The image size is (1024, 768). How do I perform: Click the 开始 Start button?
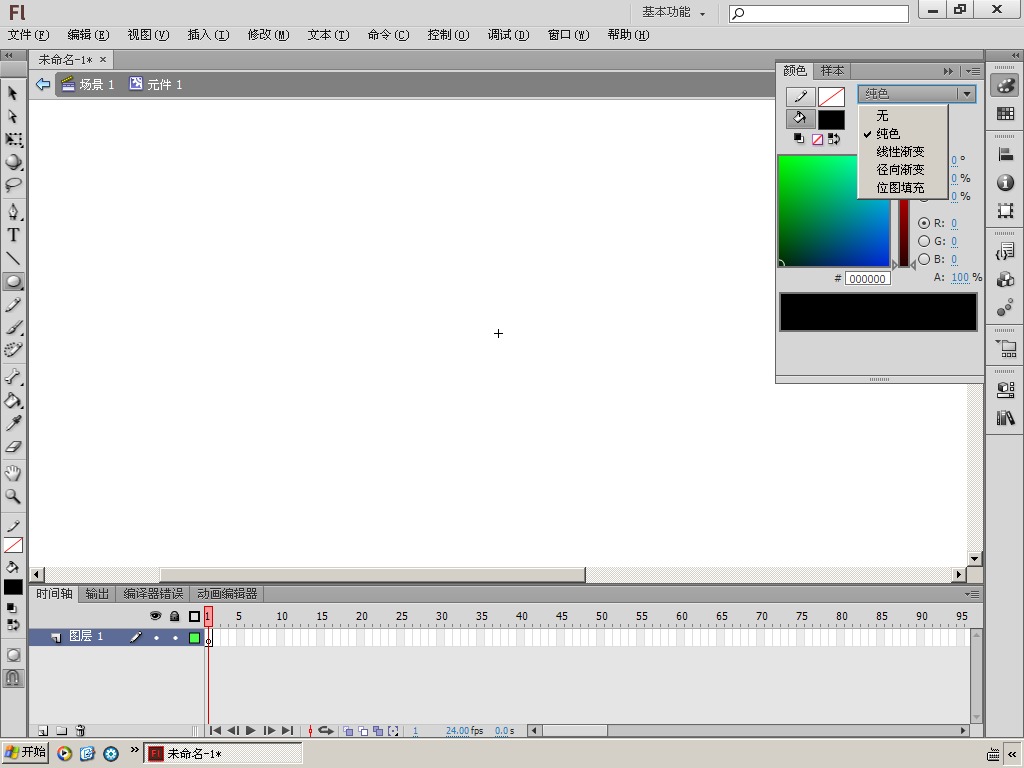pyautogui.click(x=26, y=753)
